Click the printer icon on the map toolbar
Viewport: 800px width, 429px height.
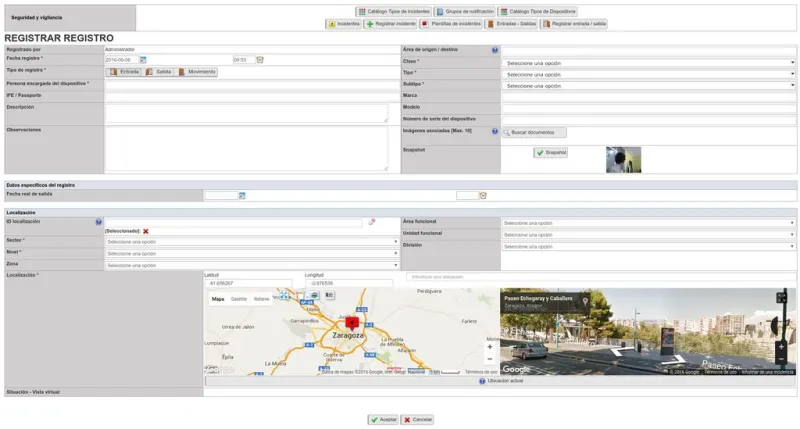(314, 295)
